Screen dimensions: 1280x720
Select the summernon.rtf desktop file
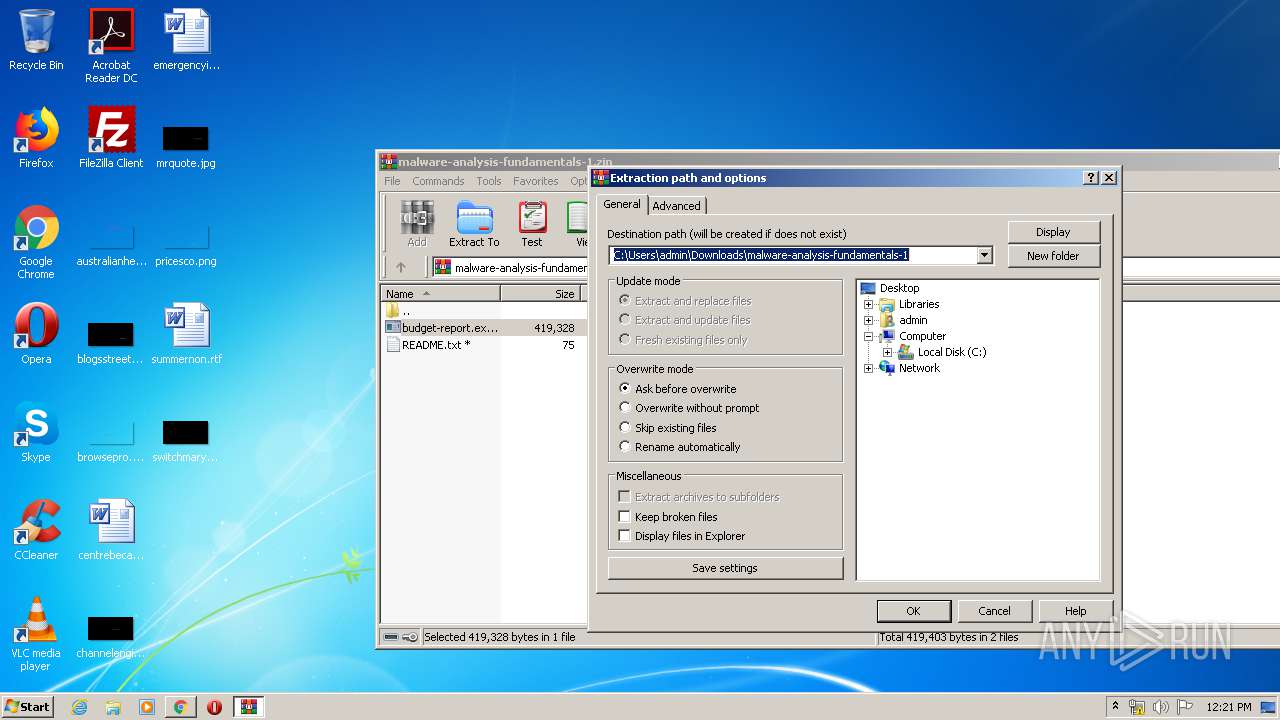tap(186, 334)
